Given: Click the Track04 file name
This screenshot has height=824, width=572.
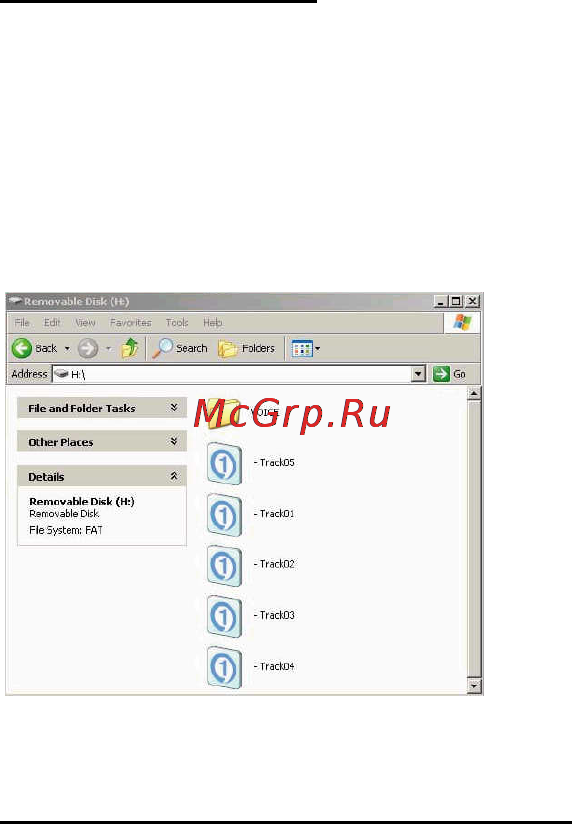Looking at the screenshot, I should 277,666.
